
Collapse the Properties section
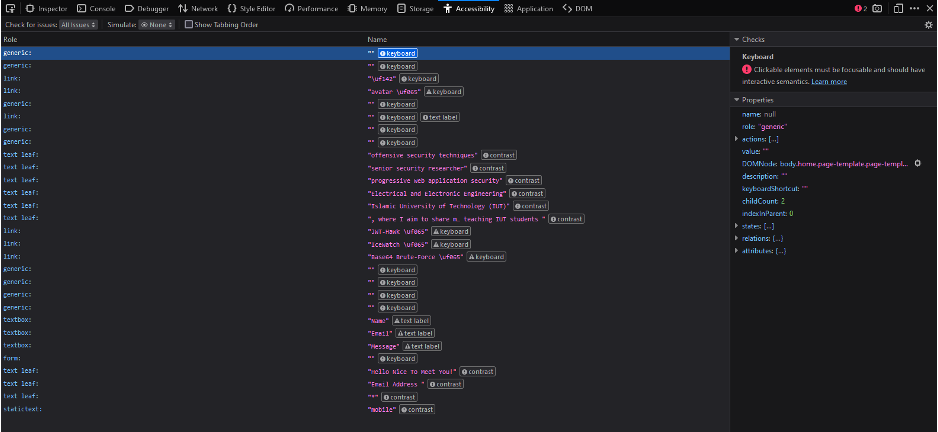pos(737,100)
